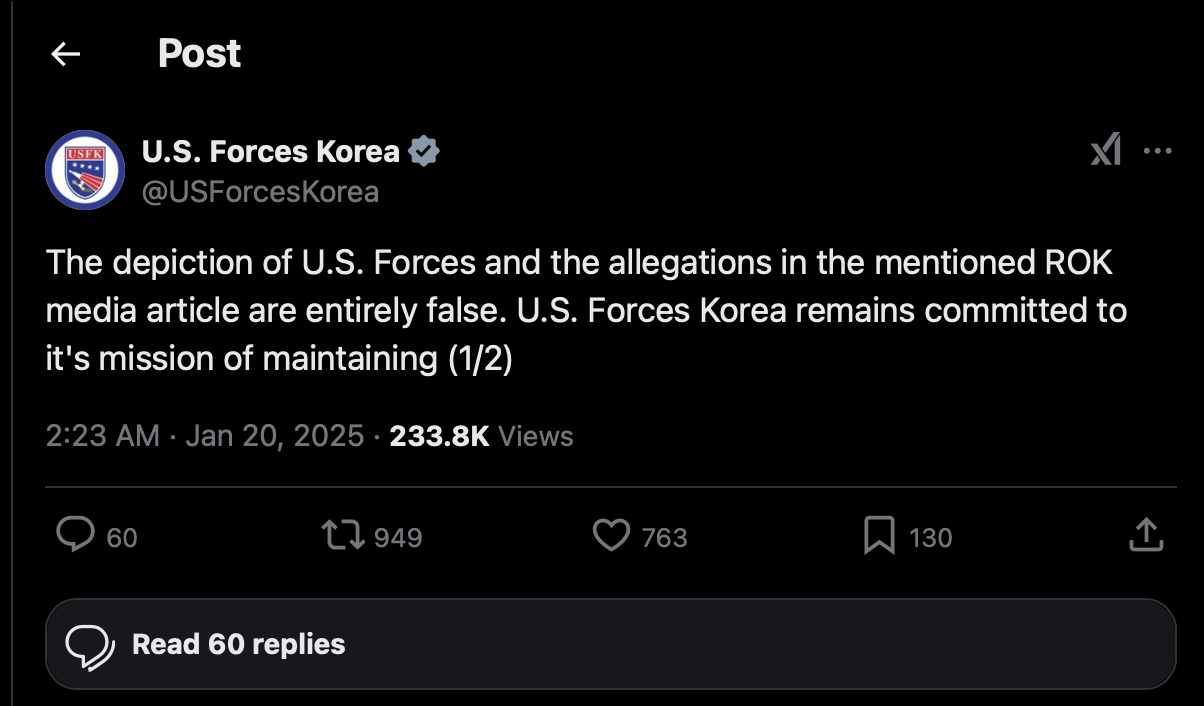Viewport: 1204px width, 706px height.
Task: Go back using the left arrow
Action: [66, 54]
